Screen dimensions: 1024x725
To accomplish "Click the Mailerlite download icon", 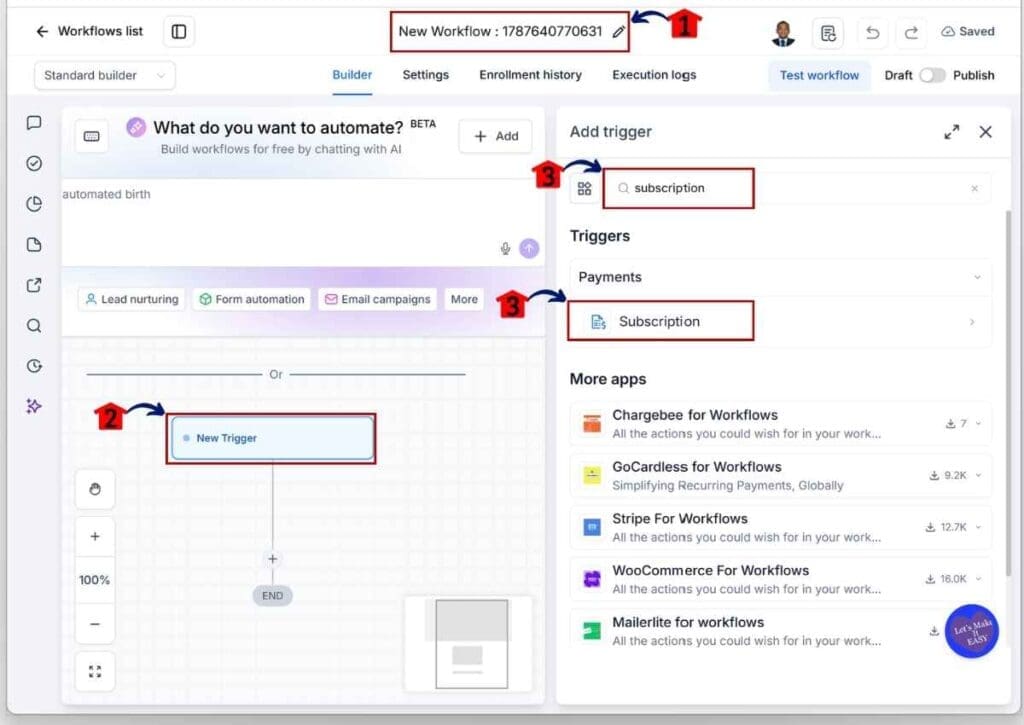I will (934, 631).
